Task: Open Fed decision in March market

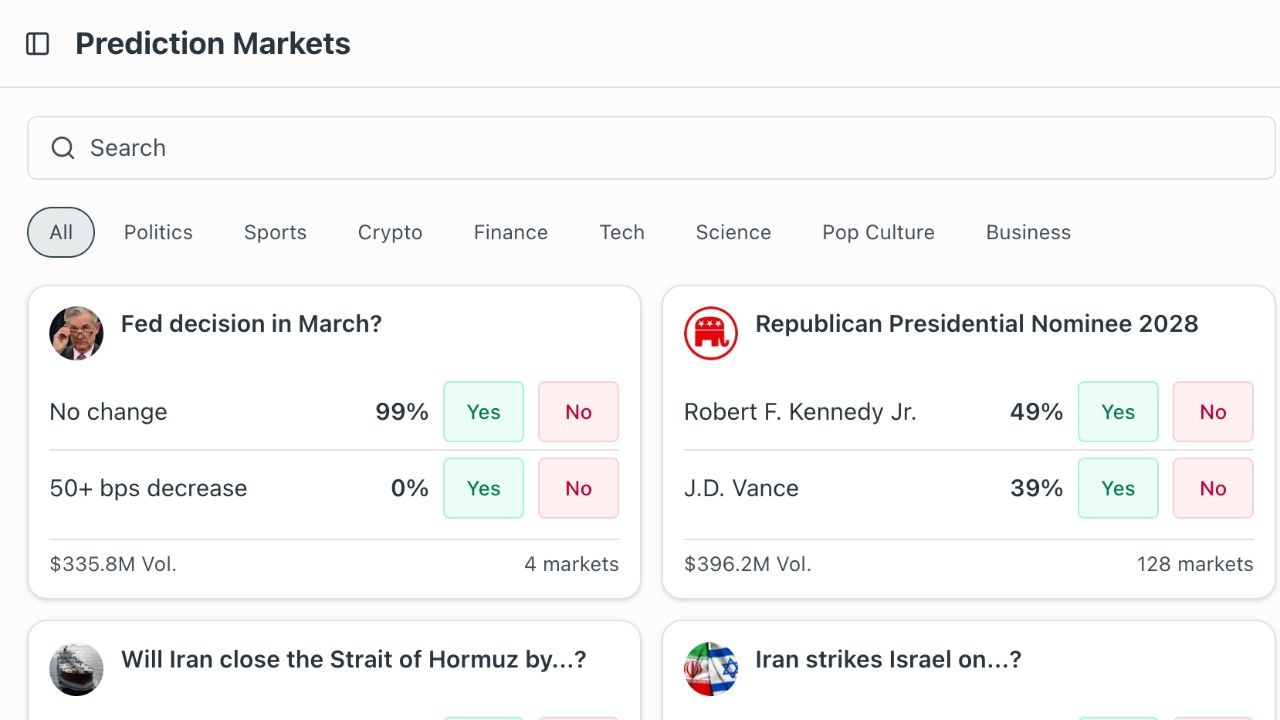Action: point(251,324)
